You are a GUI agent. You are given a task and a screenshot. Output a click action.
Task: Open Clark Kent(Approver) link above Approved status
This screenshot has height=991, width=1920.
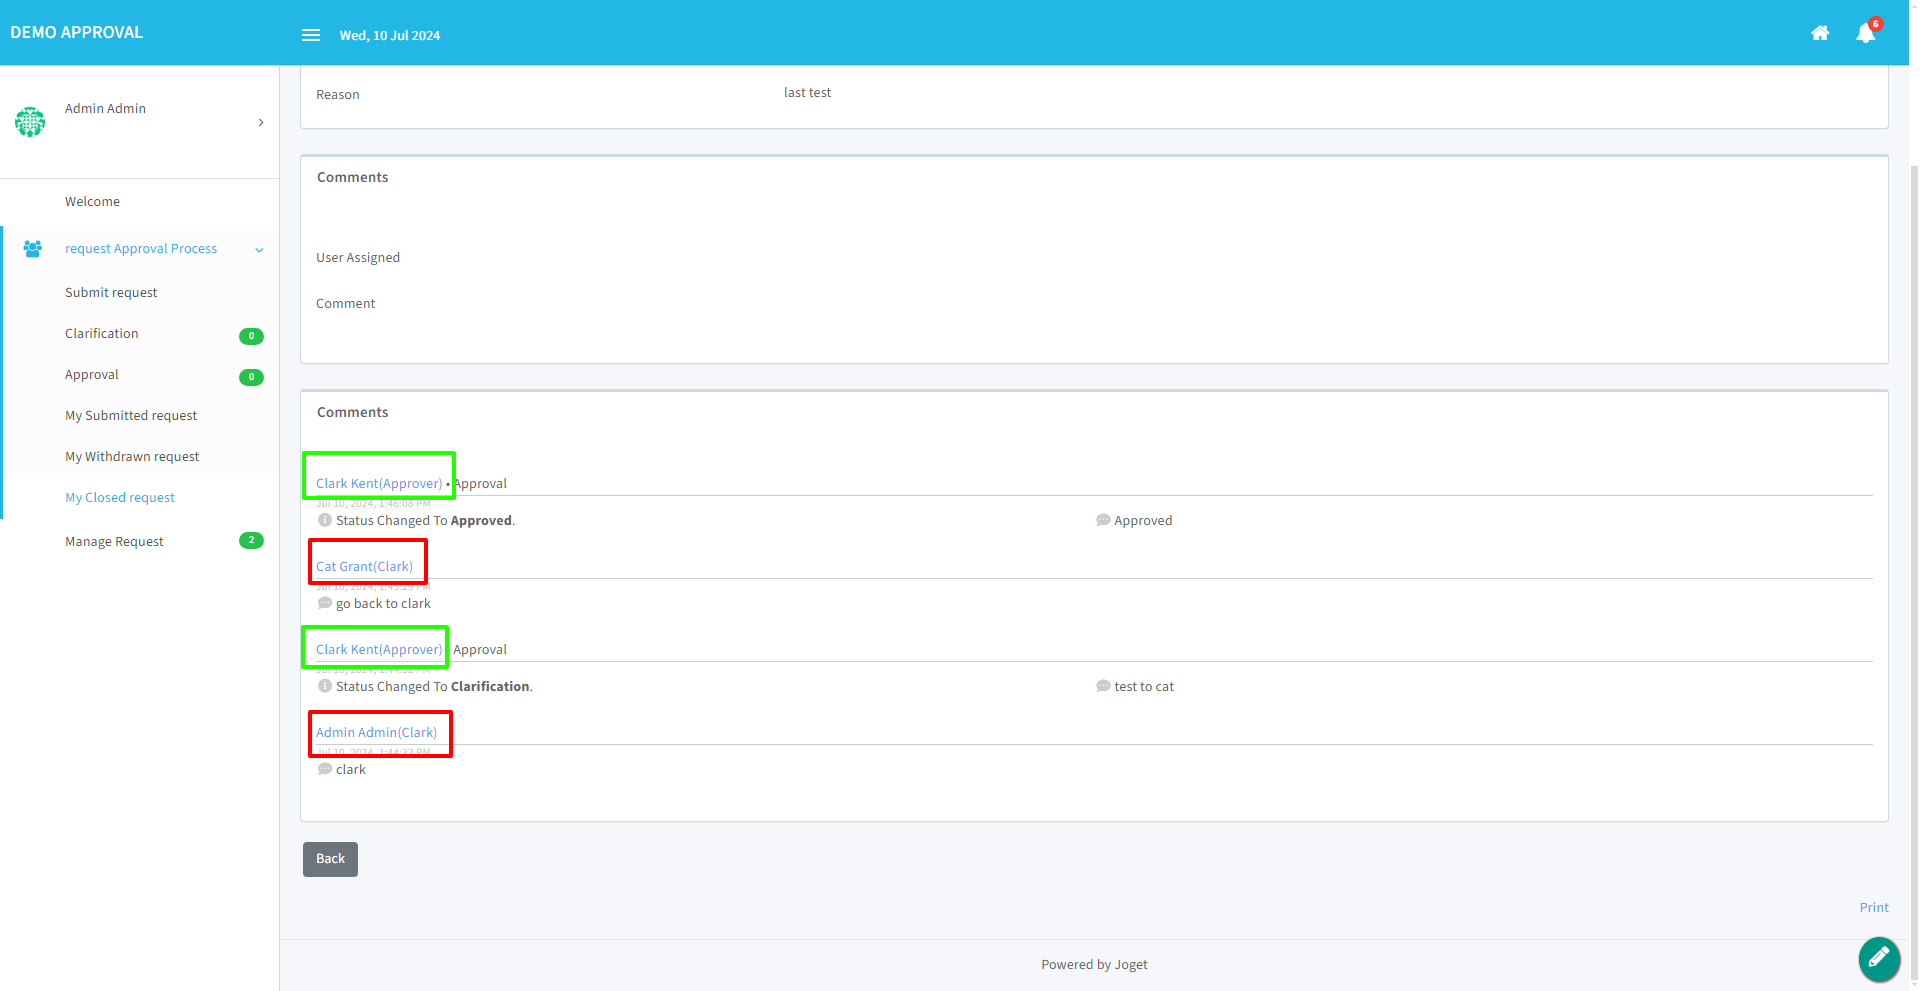tap(379, 483)
